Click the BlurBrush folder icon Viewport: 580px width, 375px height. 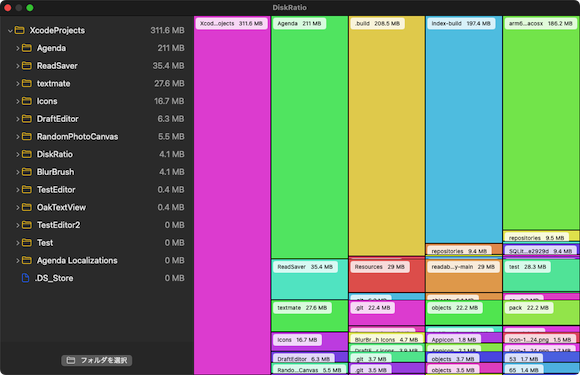pyautogui.click(x=27, y=172)
